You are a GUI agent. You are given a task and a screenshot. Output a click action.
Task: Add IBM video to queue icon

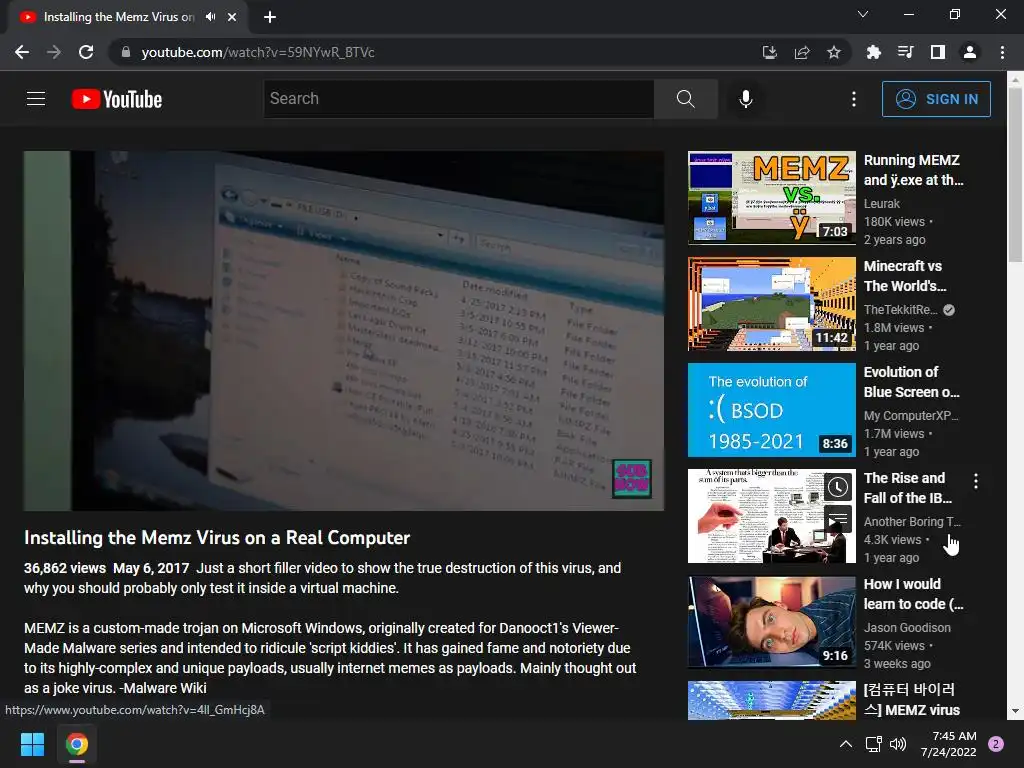[x=838, y=520]
